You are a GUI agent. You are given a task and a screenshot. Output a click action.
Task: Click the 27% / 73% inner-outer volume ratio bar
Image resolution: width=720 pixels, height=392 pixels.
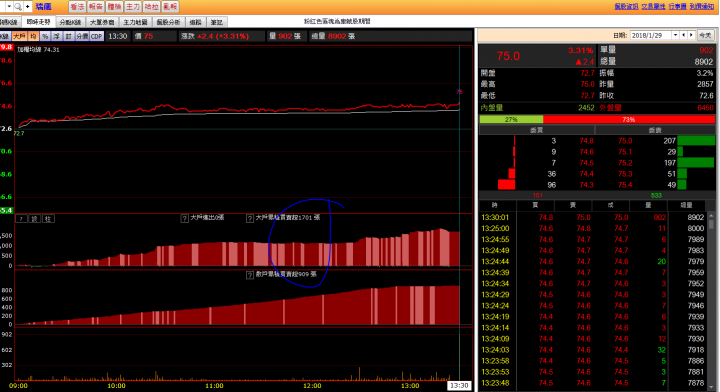(597, 119)
